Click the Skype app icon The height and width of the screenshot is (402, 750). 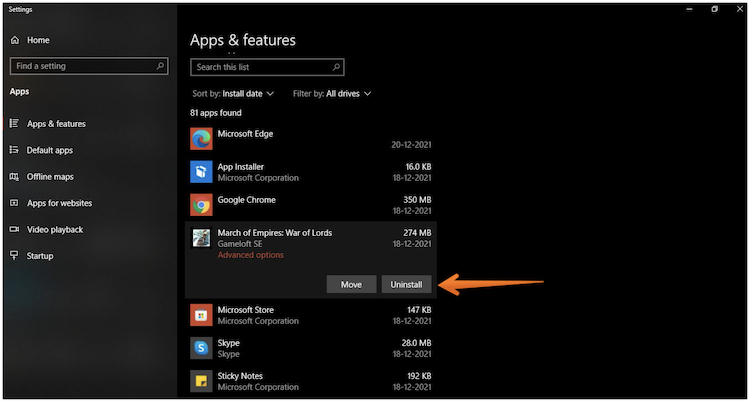pos(201,348)
